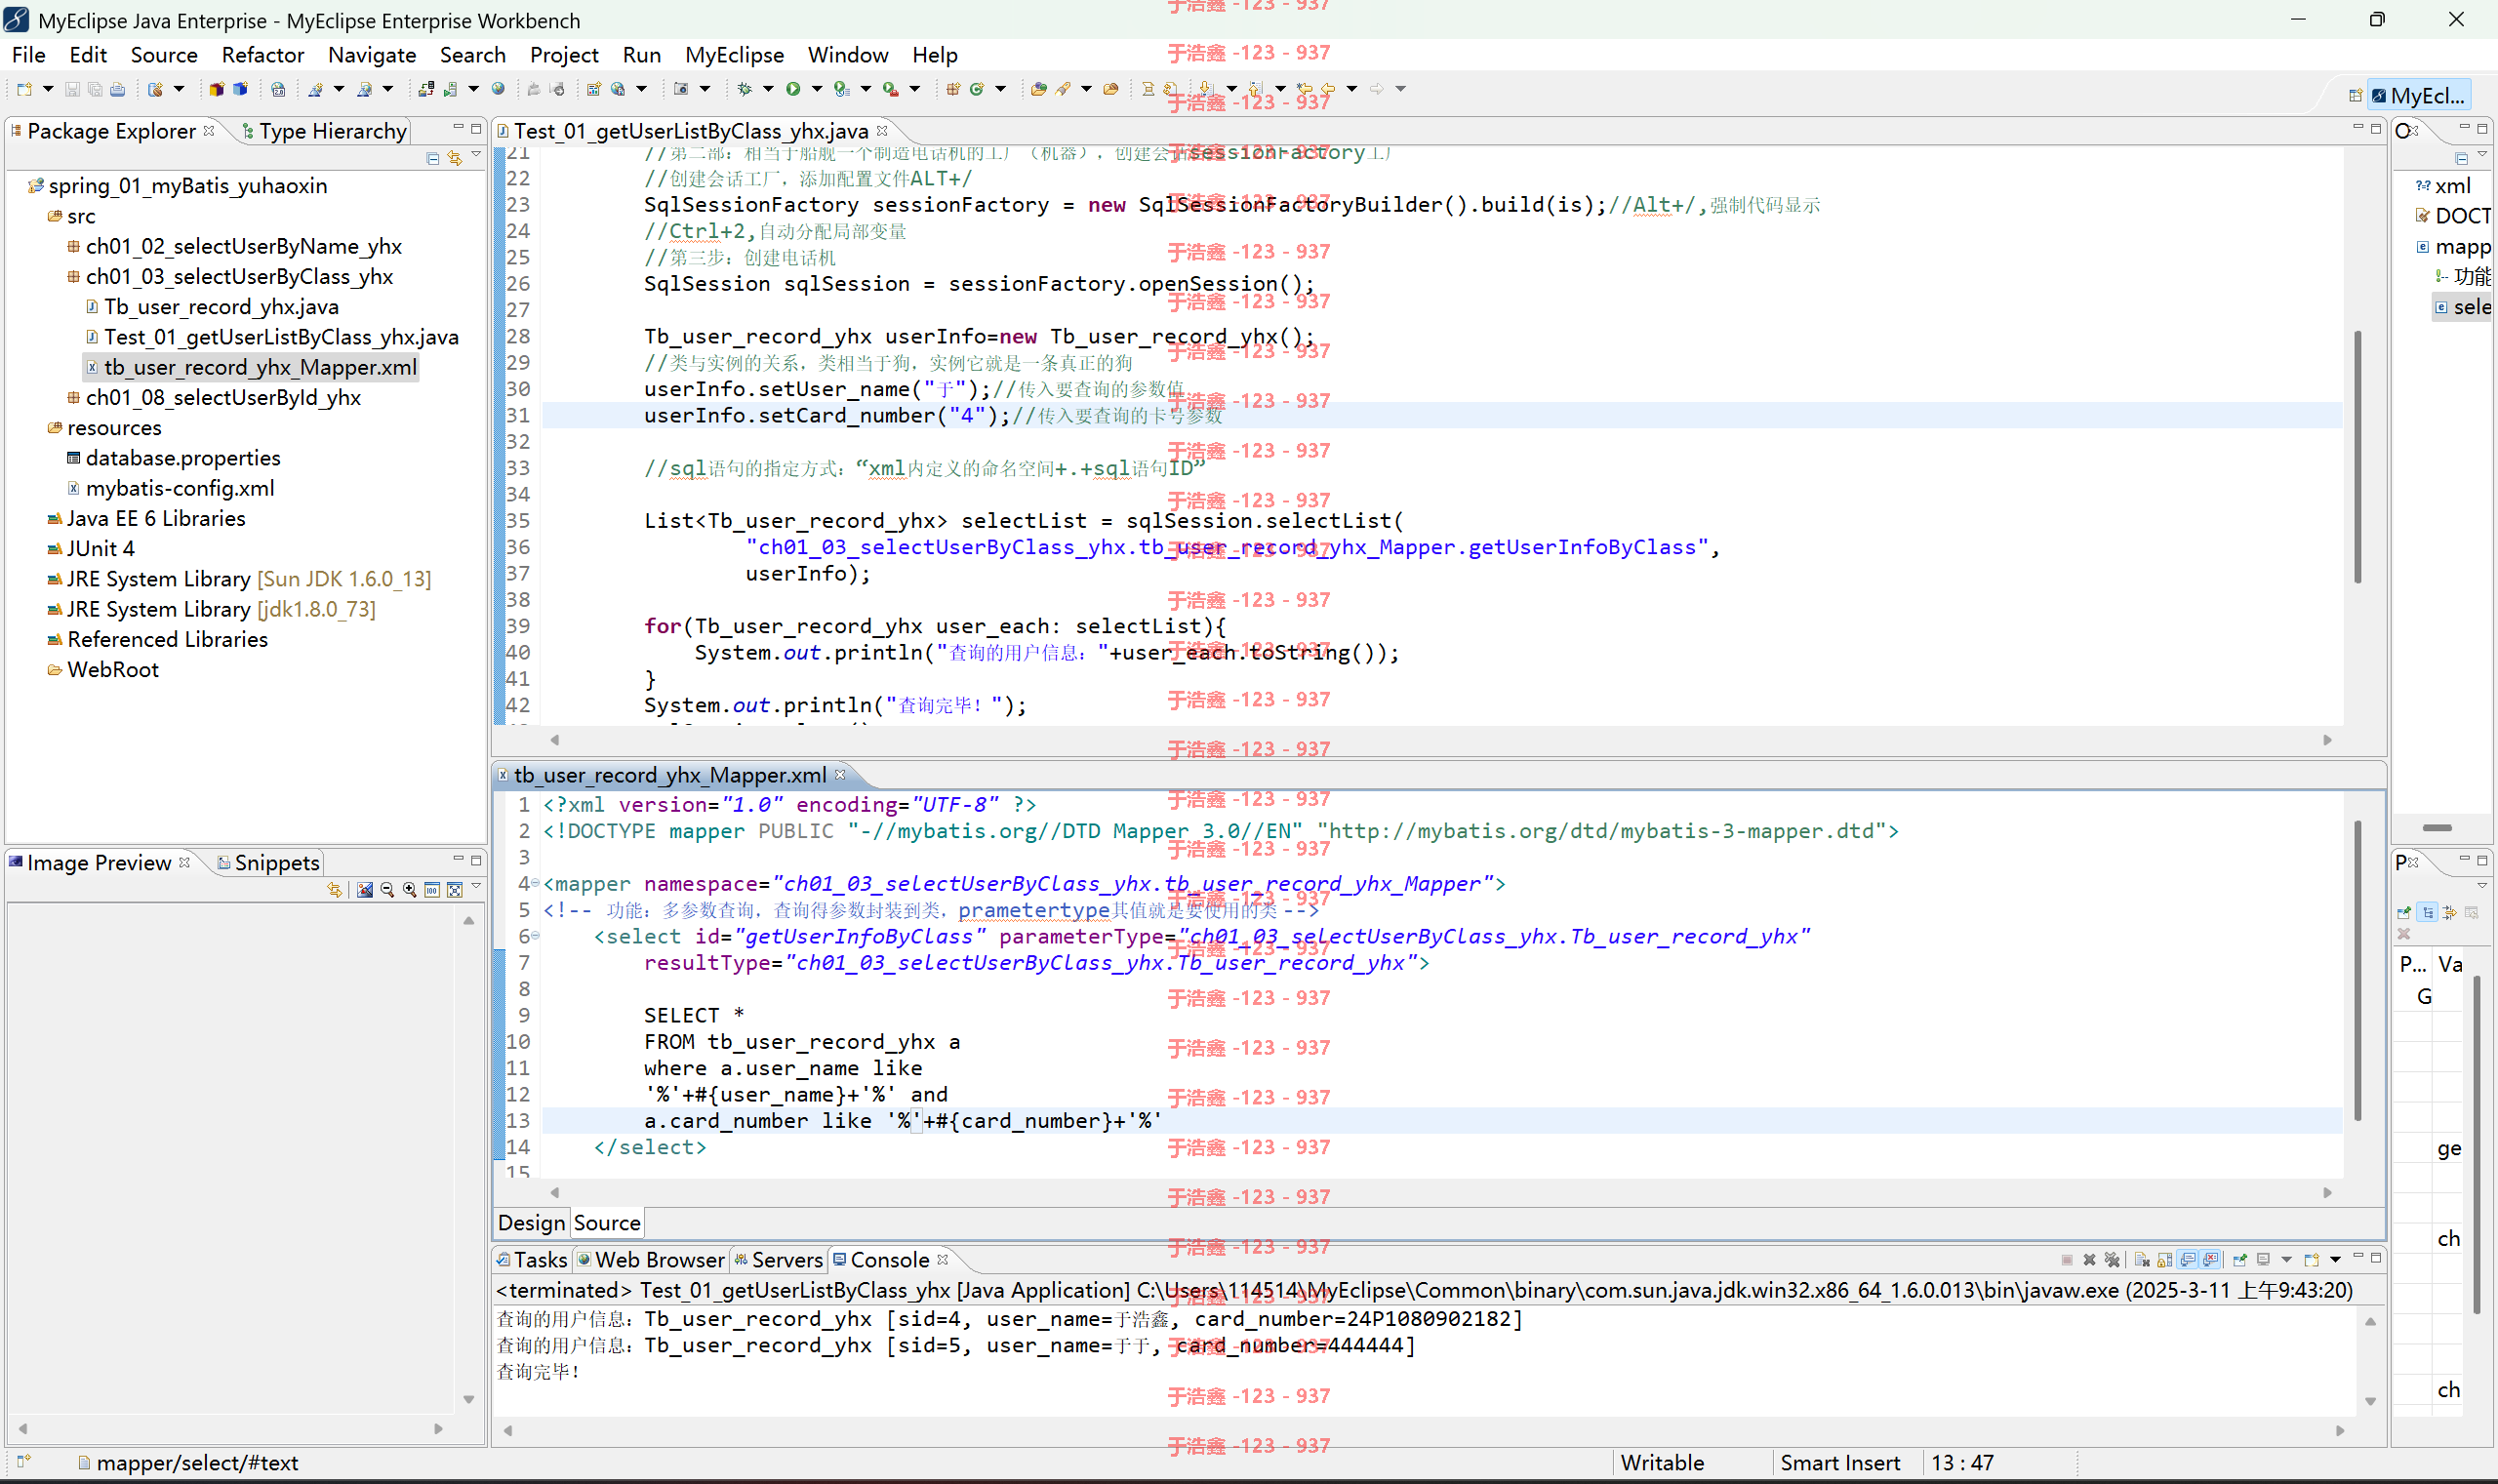Click the New file toolbar icon
The width and height of the screenshot is (2498, 1484).
coord(24,89)
